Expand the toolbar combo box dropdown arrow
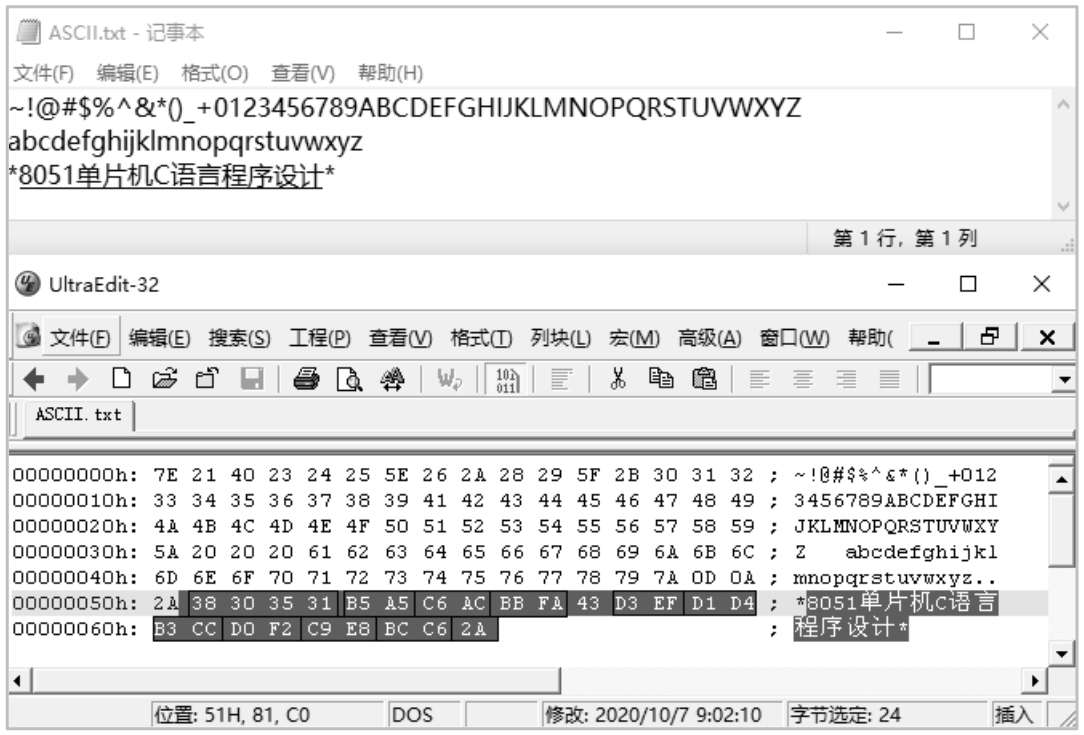 [x=1064, y=379]
